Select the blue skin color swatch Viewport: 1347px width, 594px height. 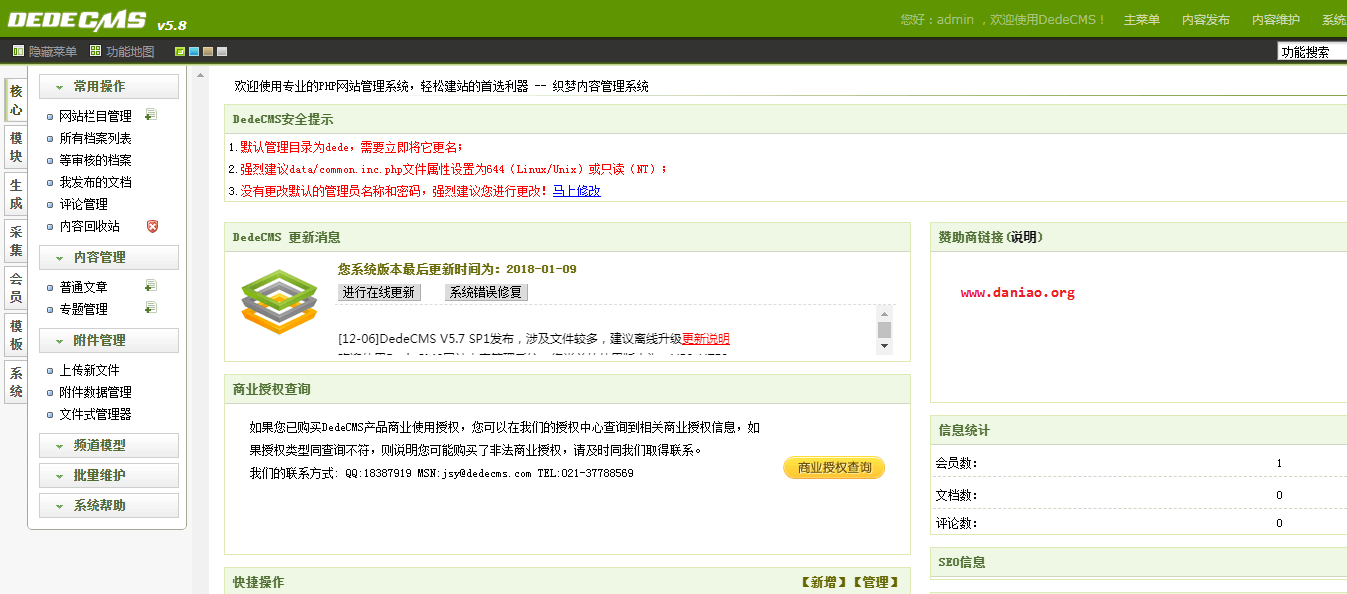coord(194,51)
